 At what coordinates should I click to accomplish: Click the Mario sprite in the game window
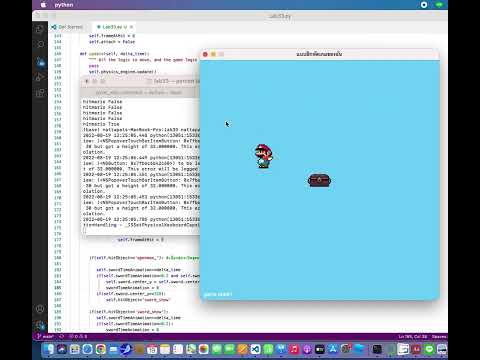(x=264, y=156)
